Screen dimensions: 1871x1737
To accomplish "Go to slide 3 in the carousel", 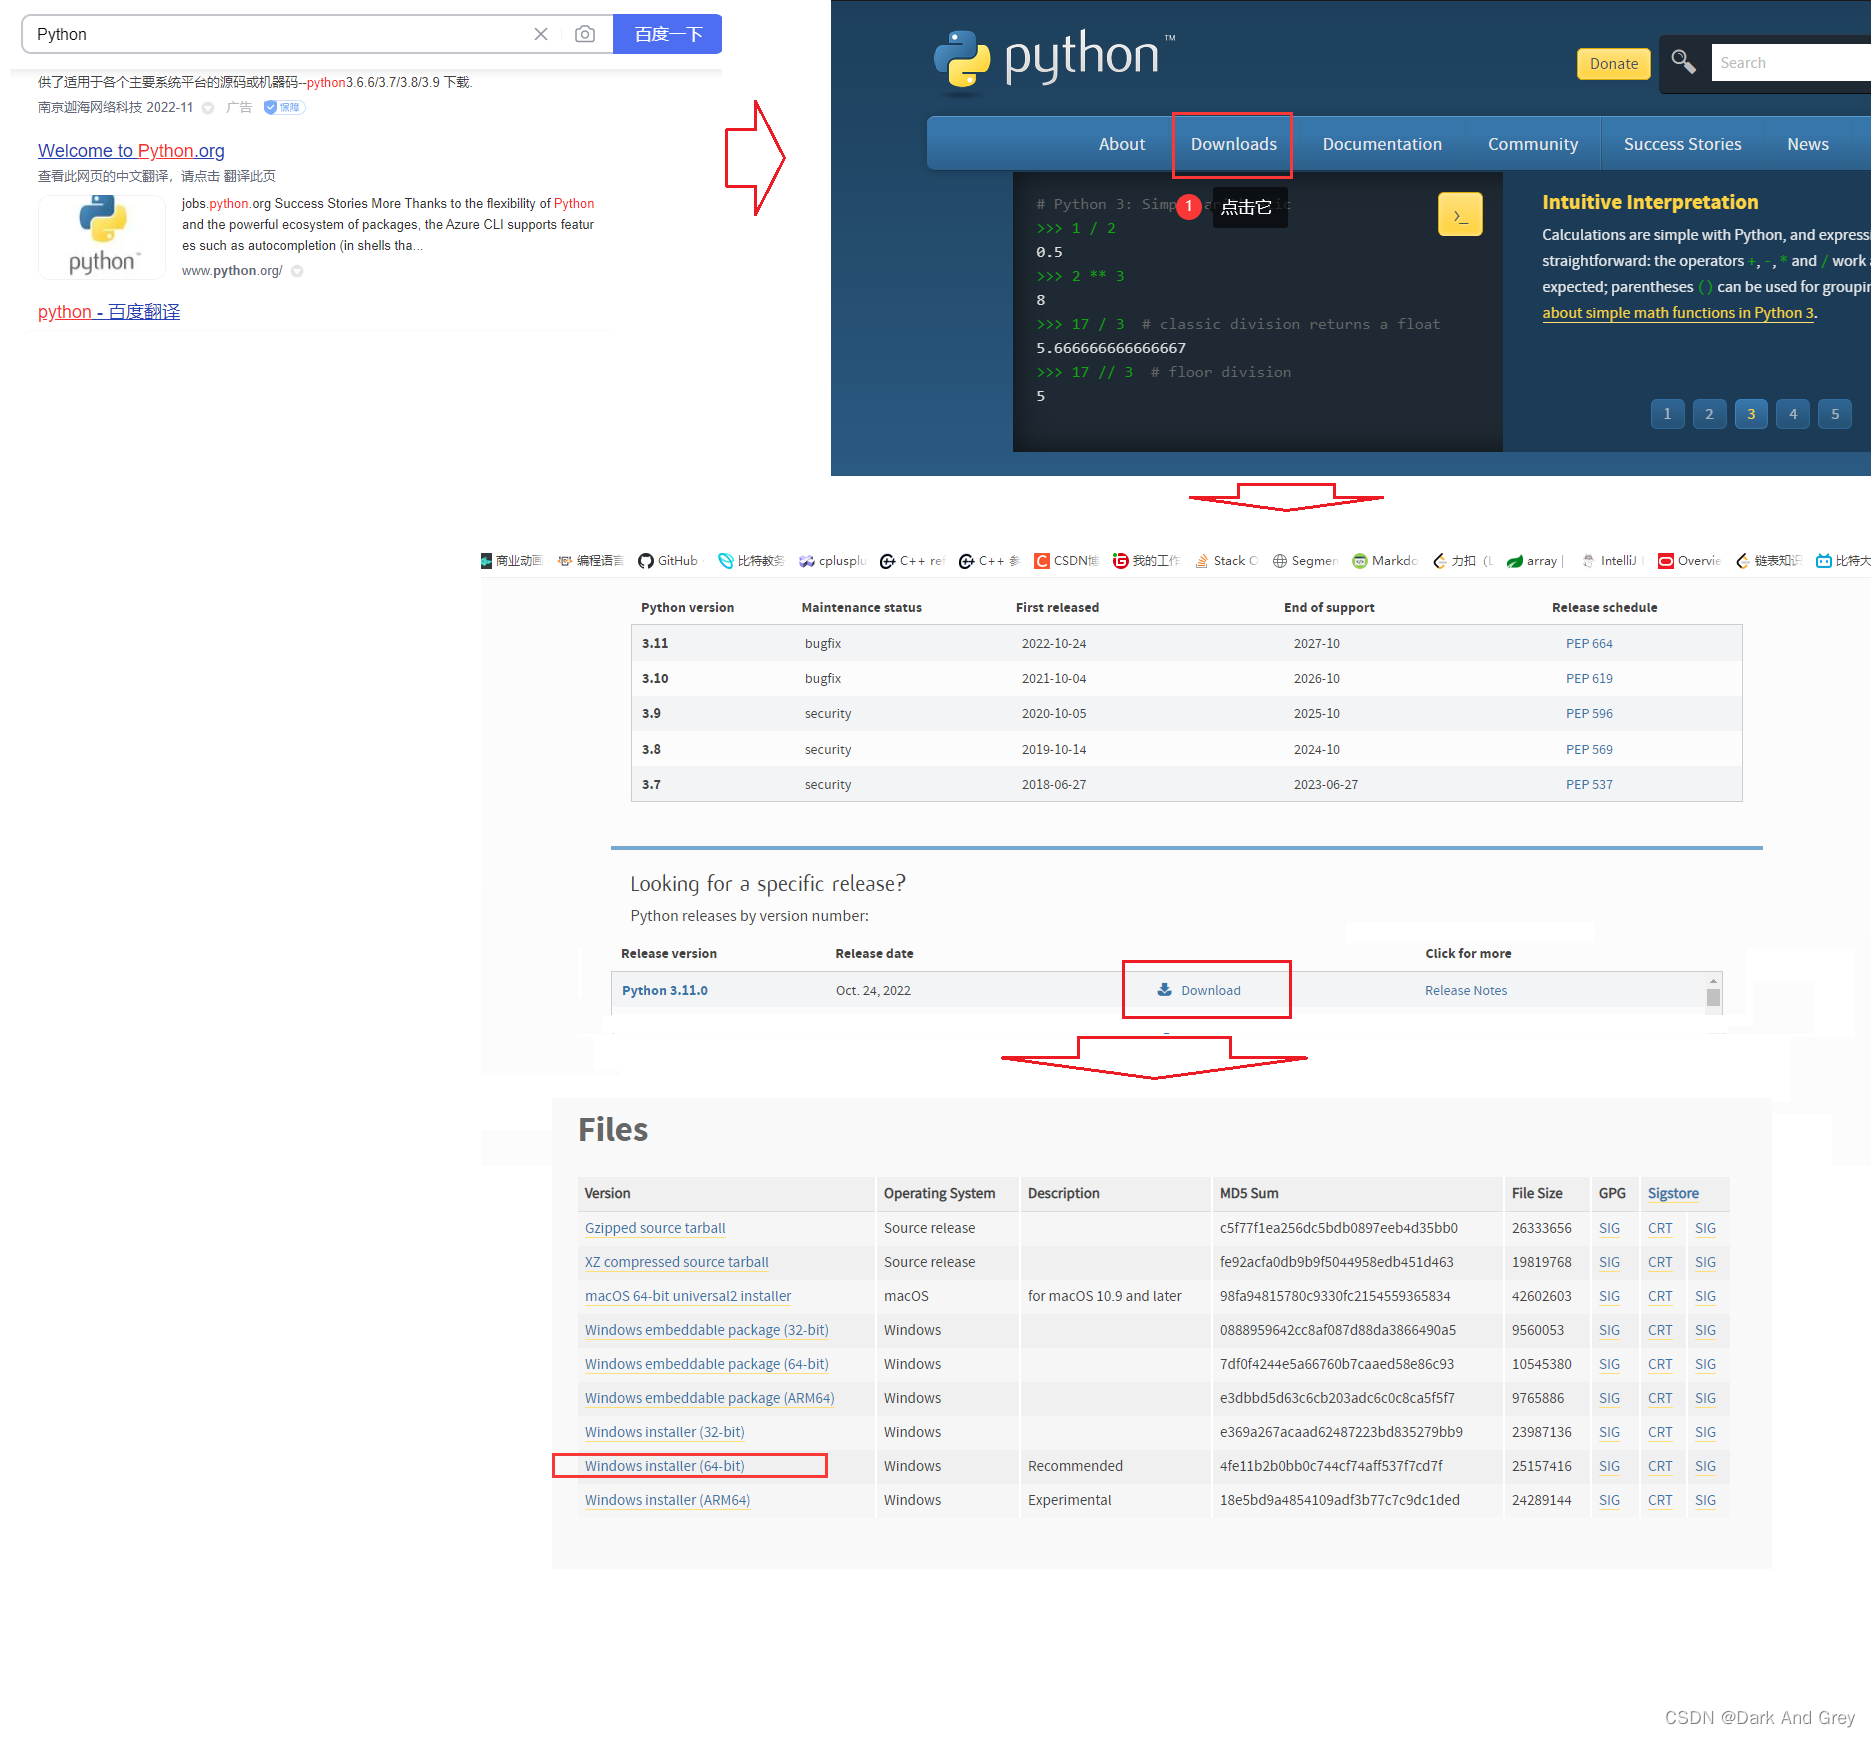I will pyautogui.click(x=1751, y=413).
